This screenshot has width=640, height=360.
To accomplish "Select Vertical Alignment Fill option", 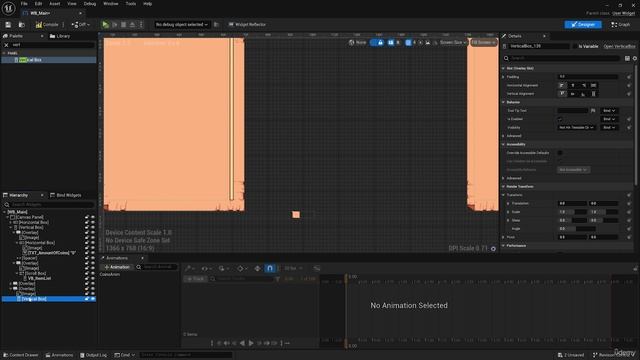I will point(593,94).
